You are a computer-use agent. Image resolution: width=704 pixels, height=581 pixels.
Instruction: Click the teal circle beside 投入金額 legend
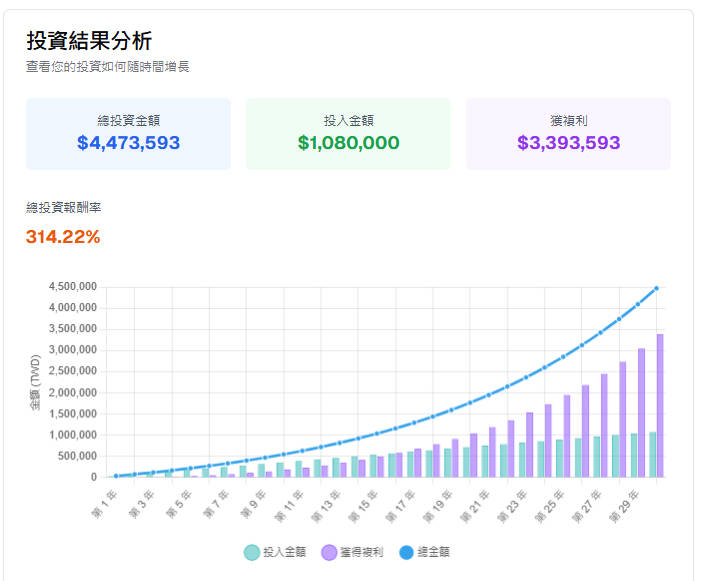point(251,552)
